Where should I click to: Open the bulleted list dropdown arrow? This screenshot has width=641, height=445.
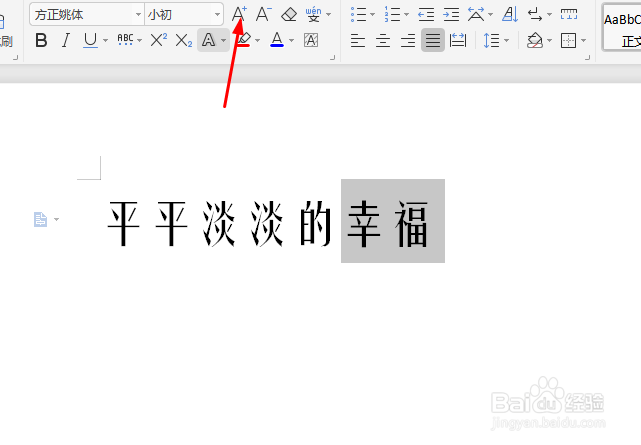tap(372, 15)
